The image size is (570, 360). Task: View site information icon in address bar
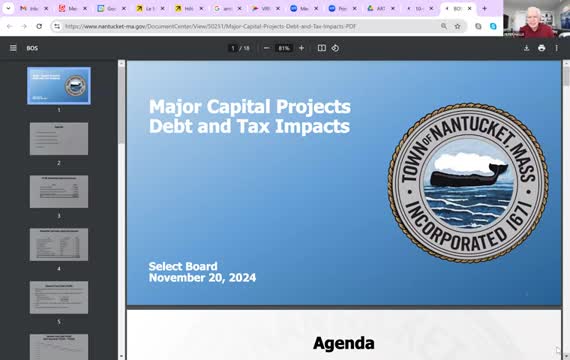[57, 26]
